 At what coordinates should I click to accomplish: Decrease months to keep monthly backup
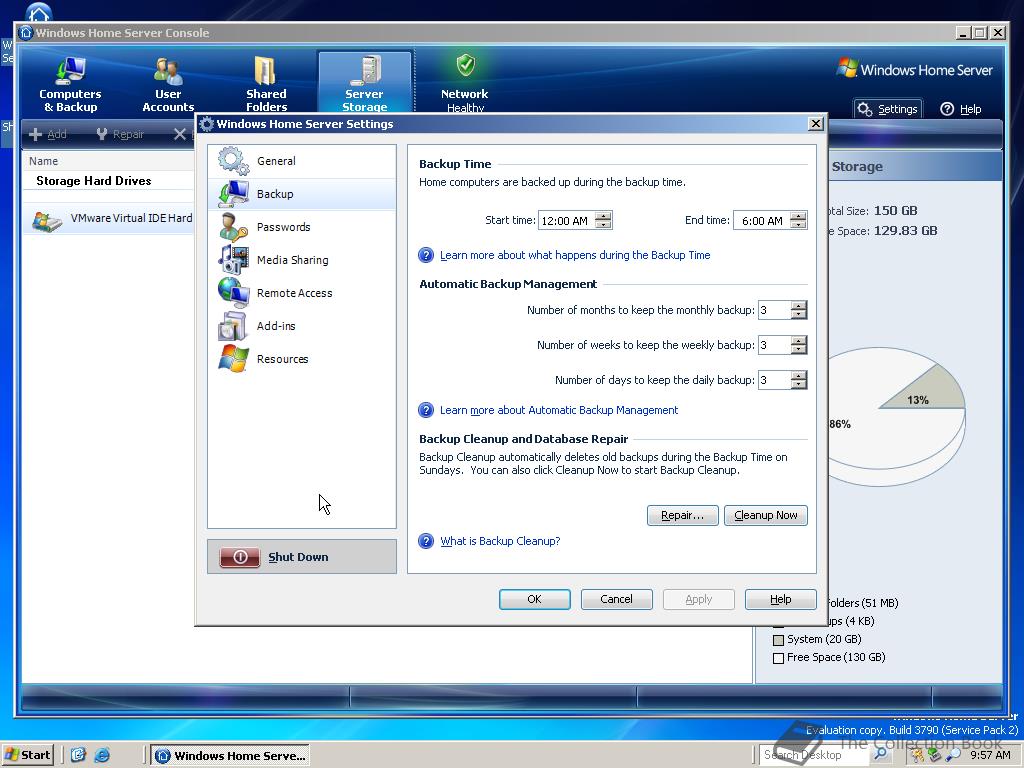tap(799, 314)
